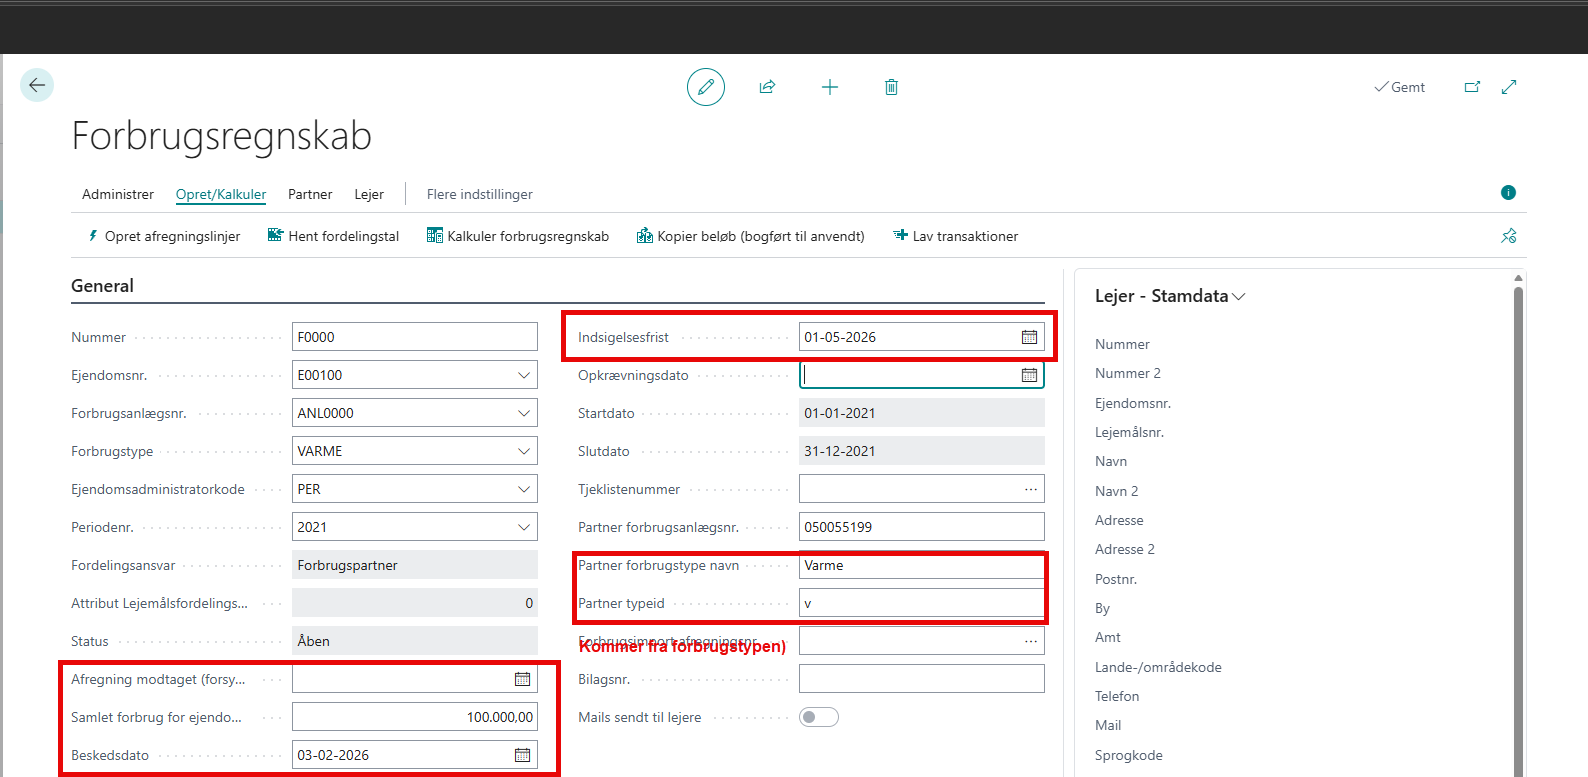Expand the Lejer - Stamdata chevron
Screen dimensions: 1588x777
1239,297
